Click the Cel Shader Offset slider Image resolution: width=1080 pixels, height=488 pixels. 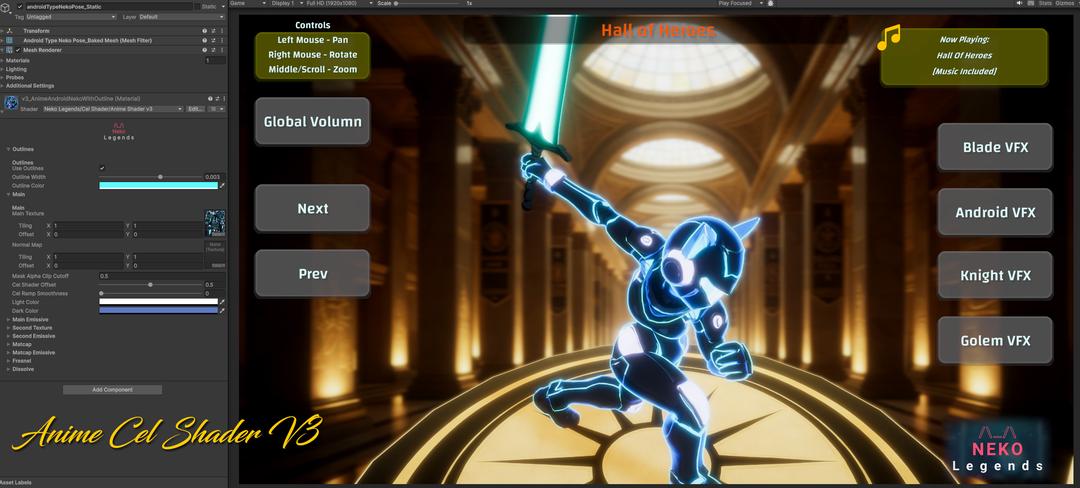[150, 284]
